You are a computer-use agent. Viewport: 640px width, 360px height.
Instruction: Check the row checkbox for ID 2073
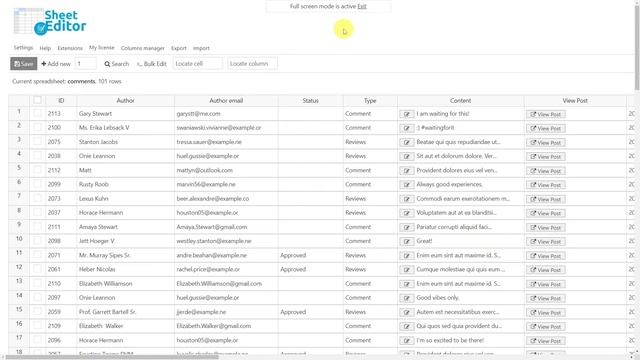[x=38, y=198]
